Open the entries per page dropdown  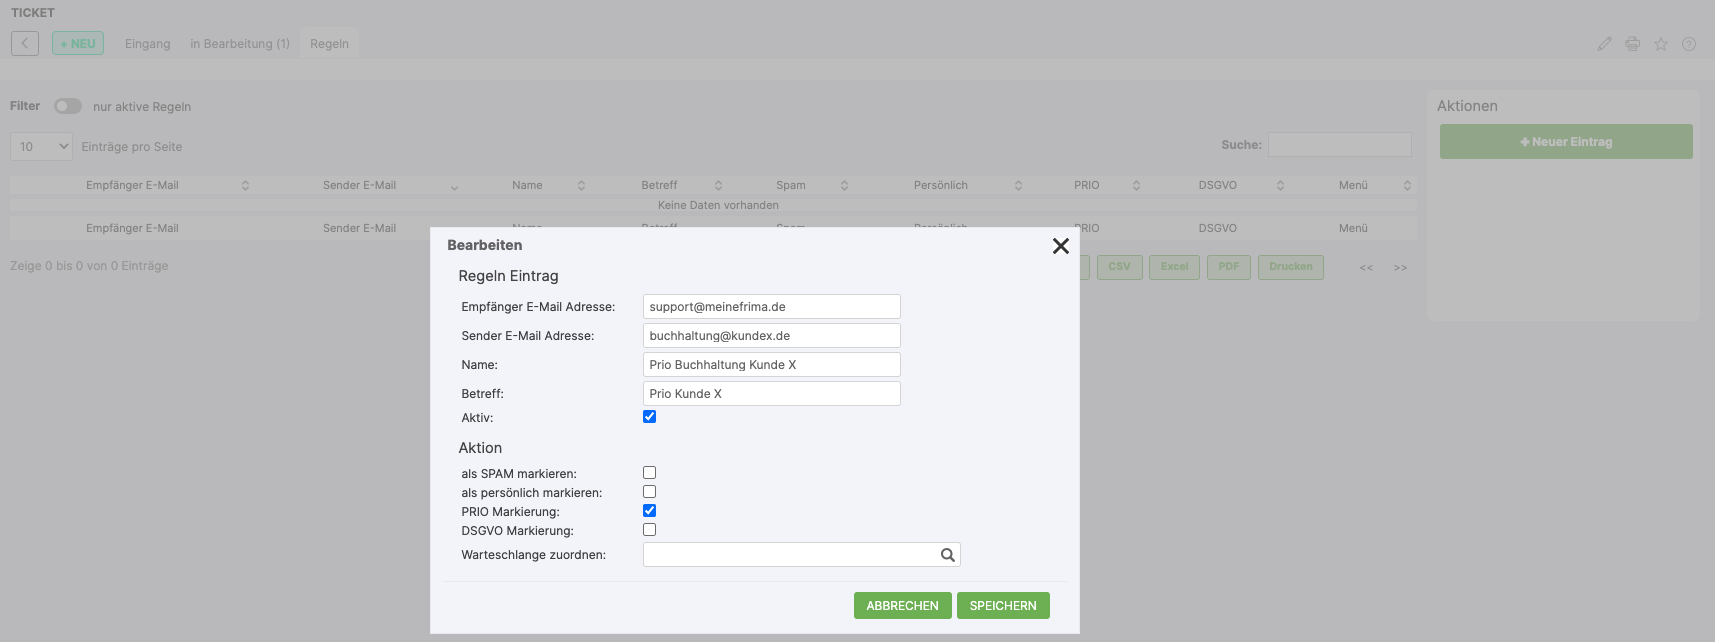42,147
